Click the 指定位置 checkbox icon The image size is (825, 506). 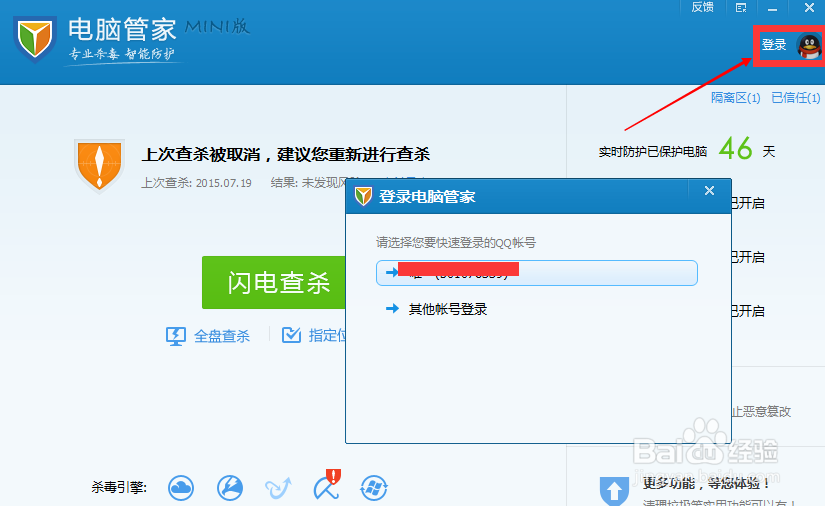(x=291, y=335)
